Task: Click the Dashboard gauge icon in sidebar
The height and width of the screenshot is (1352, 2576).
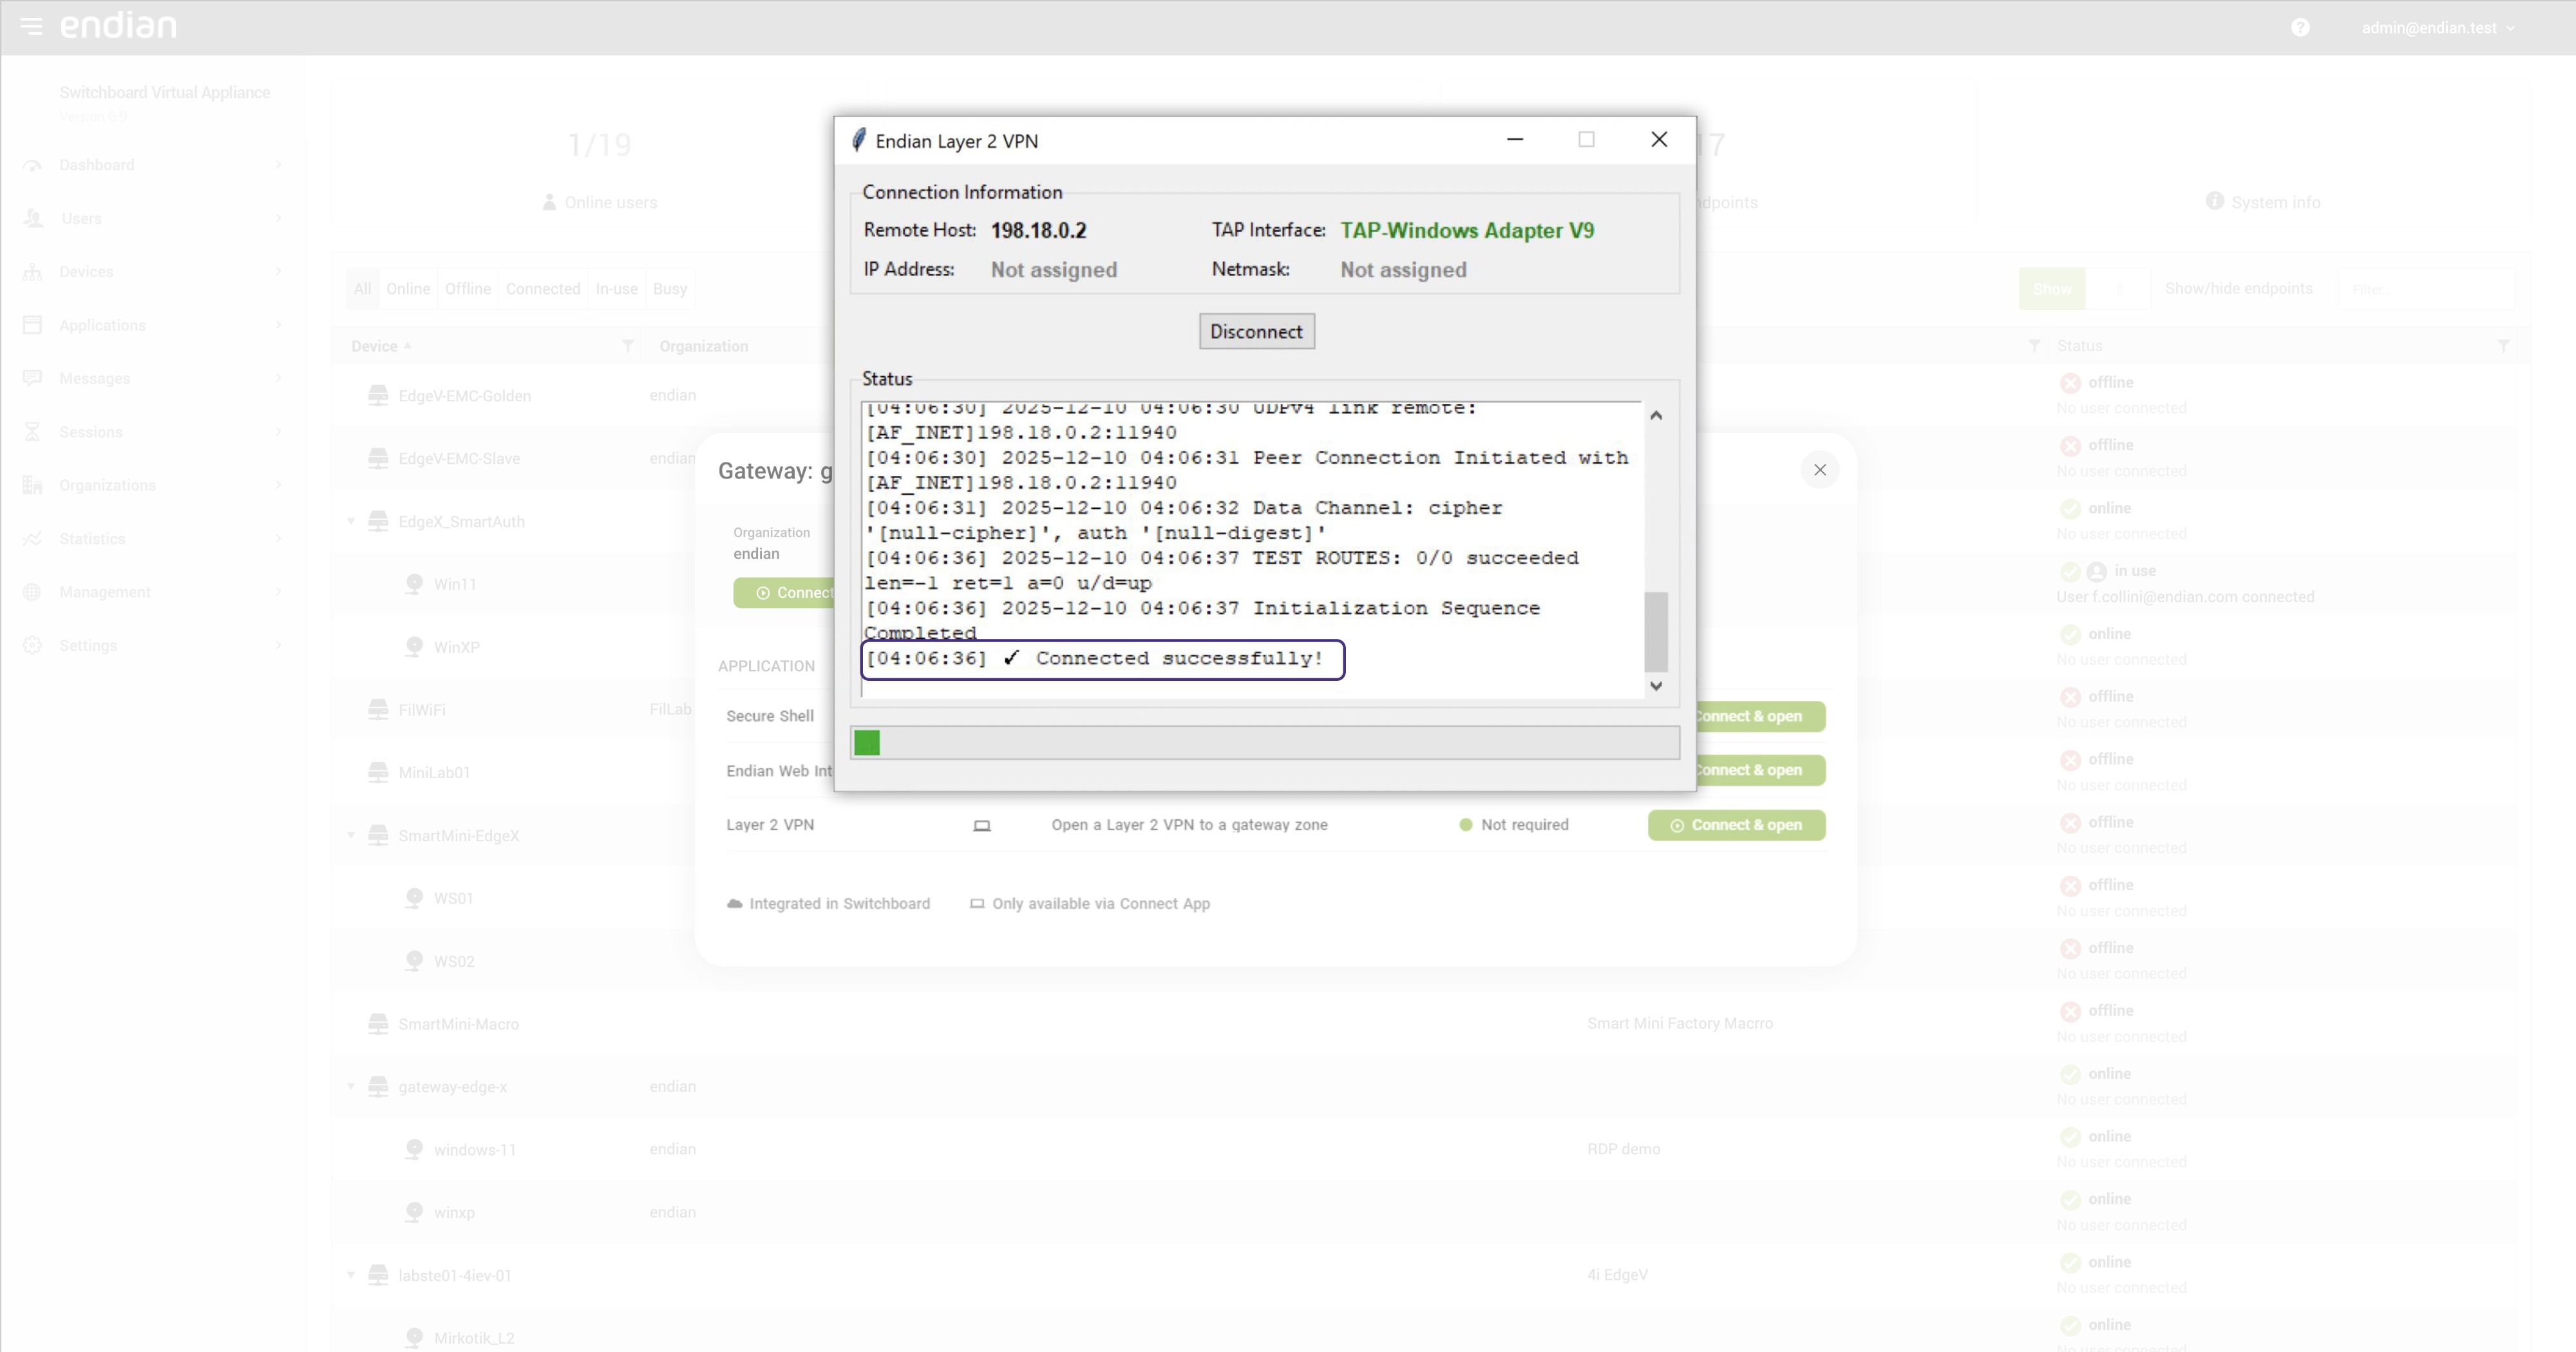Action: [32, 165]
